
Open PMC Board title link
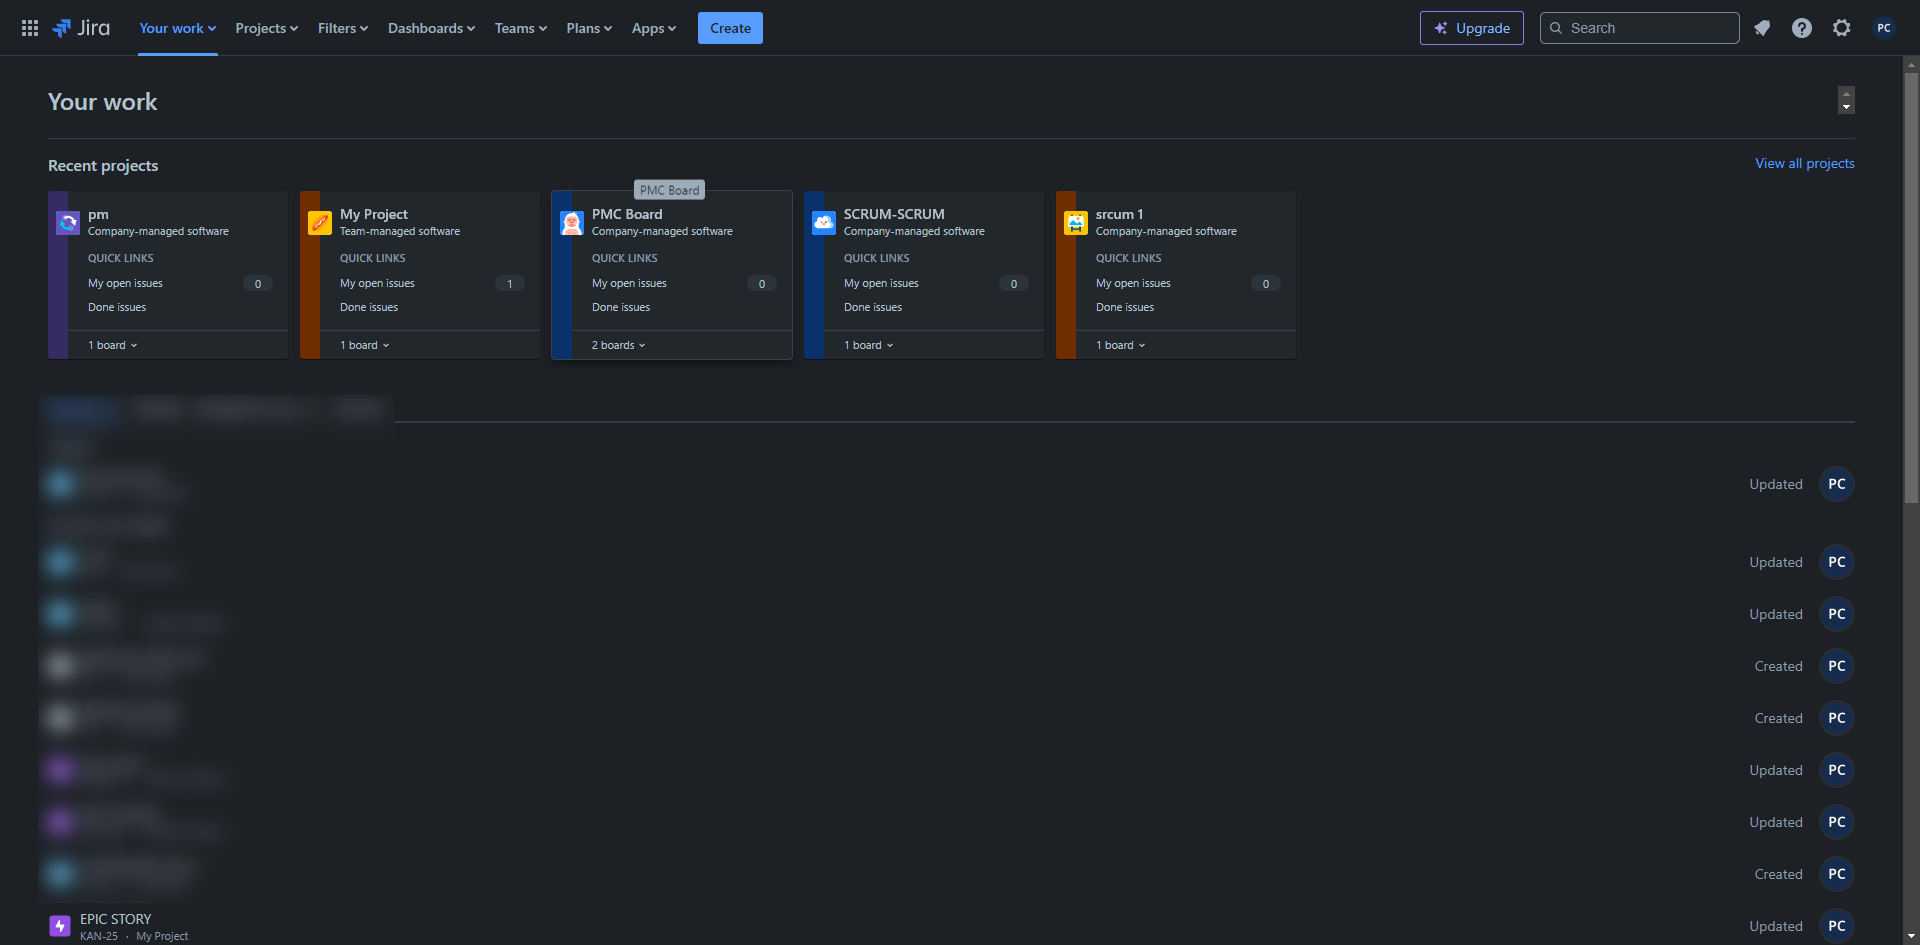point(627,214)
